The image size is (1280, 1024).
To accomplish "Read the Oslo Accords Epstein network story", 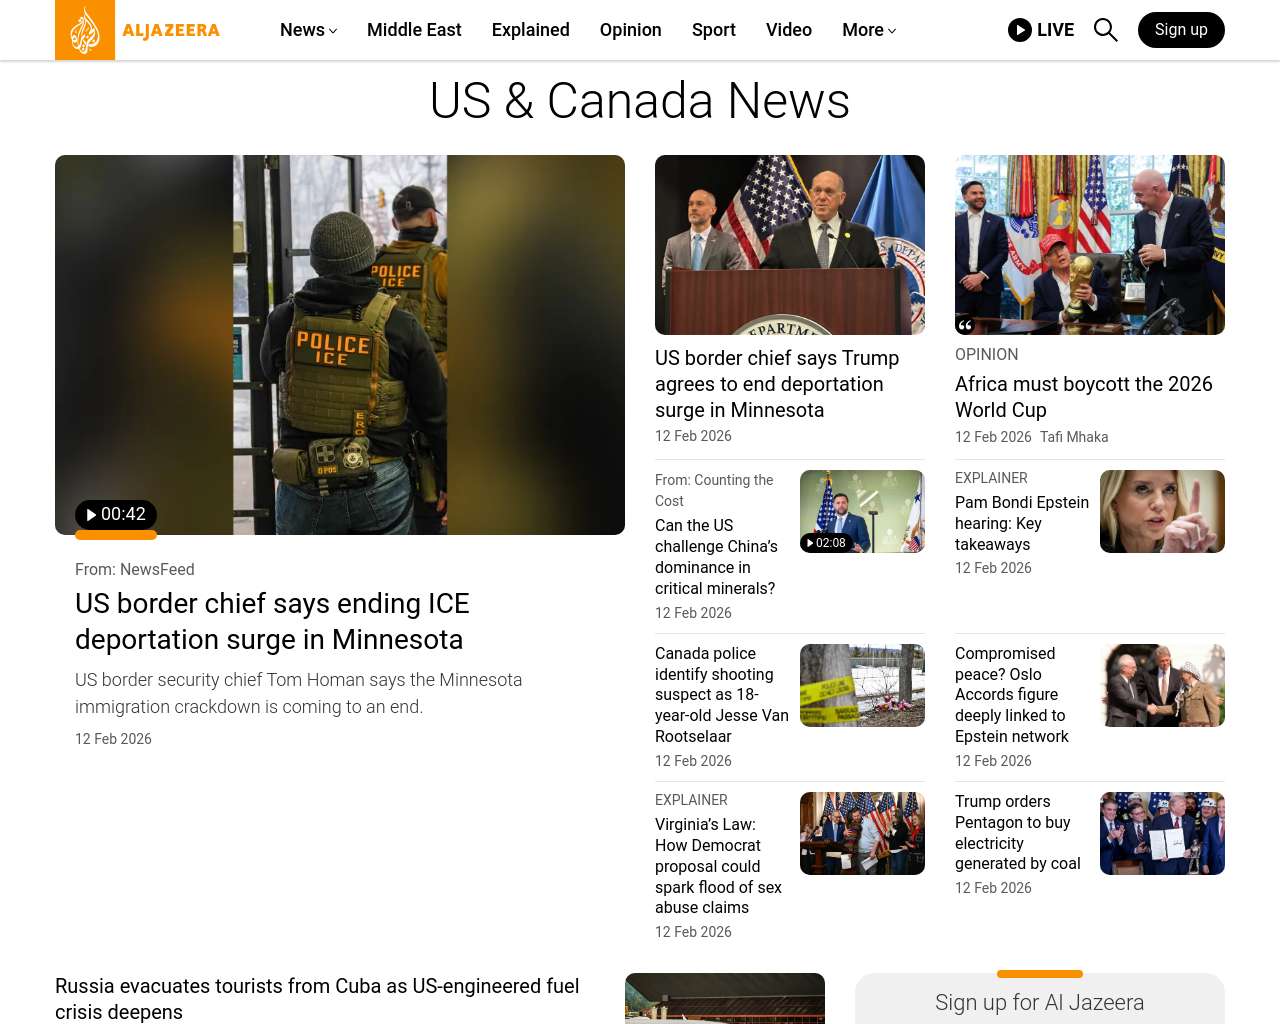I will point(1012,695).
